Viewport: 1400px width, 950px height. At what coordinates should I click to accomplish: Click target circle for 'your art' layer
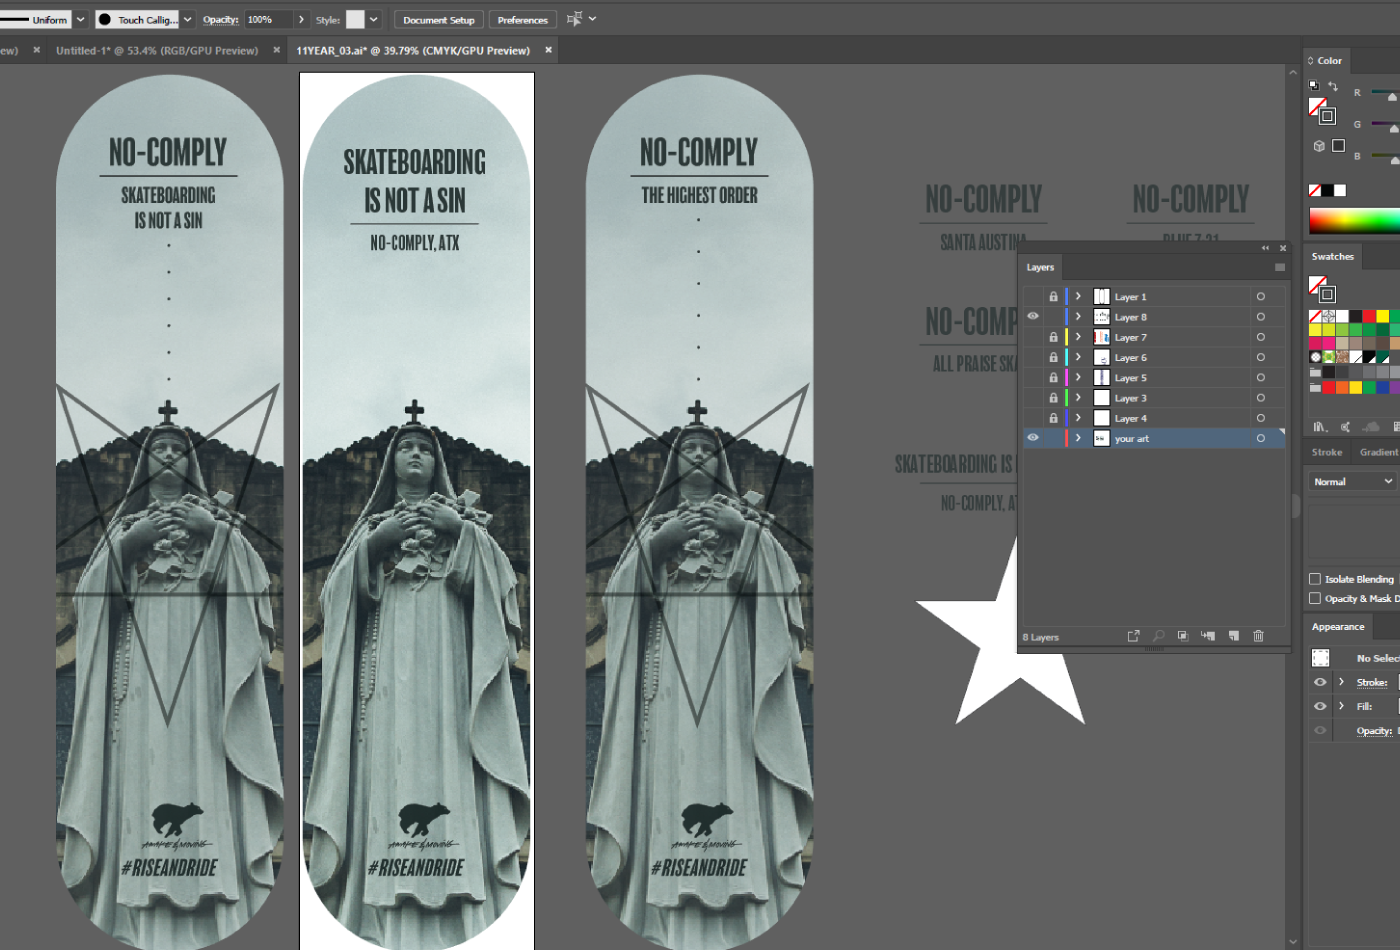(1260, 438)
